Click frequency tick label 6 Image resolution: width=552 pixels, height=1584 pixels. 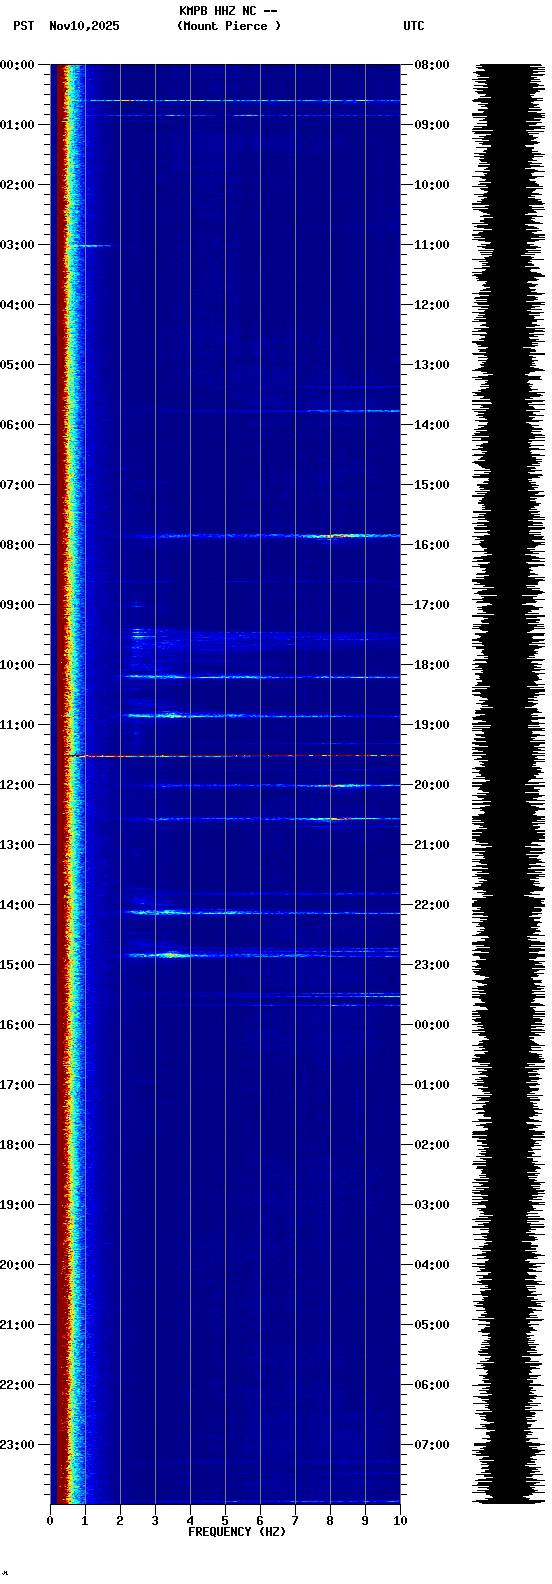[260, 1521]
